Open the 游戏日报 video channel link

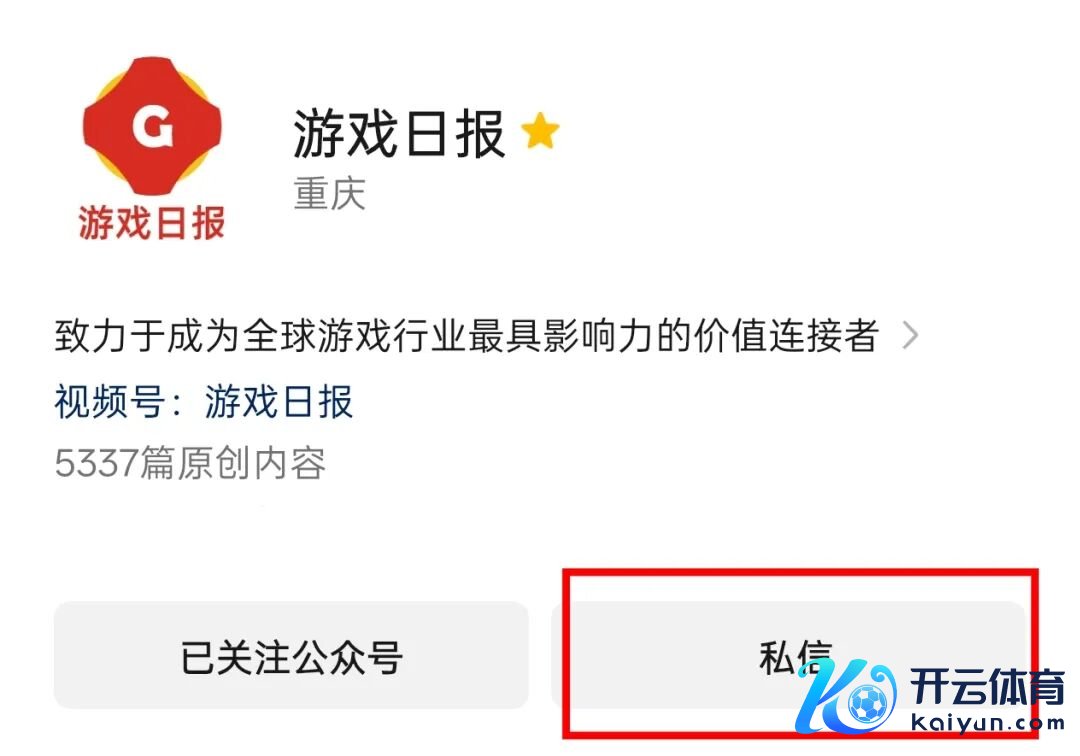pyautogui.click(x=279, y=402)
